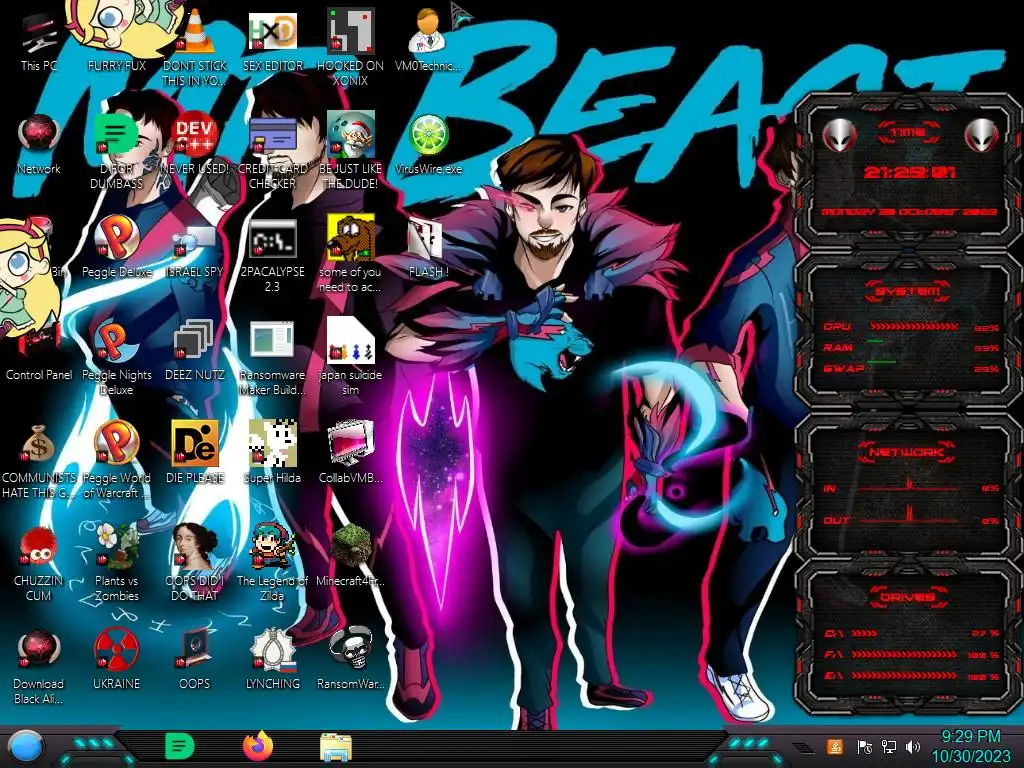Viewport: 1024px width, 768px height.
Task: Click the network tray icon
Action: point(889,746)
